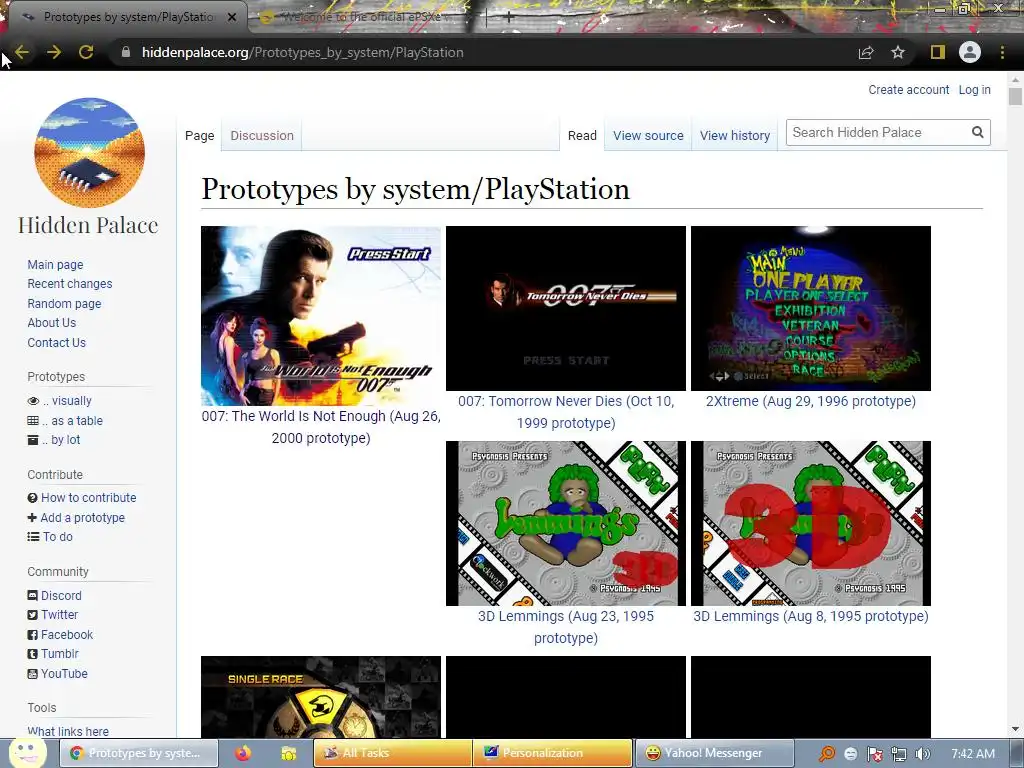
Task: Open Chrome profile avatar
Action: coord(970,52)
